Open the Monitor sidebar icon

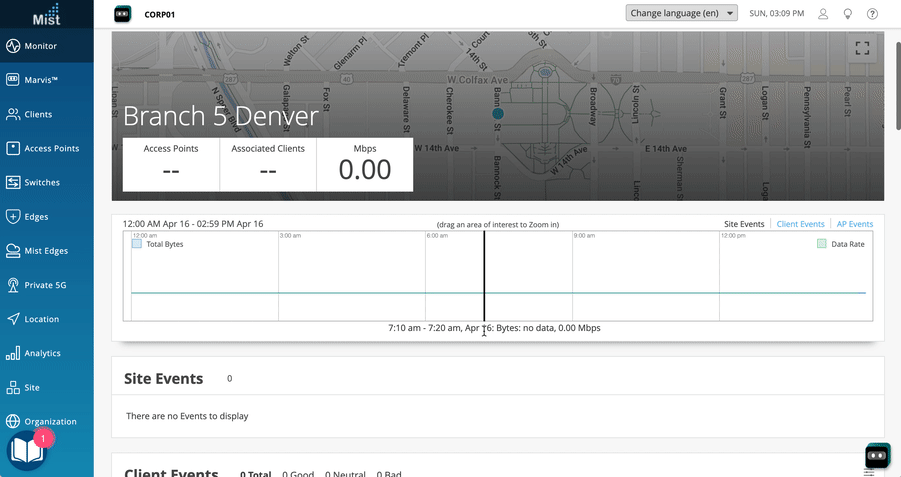click(14, 46)
